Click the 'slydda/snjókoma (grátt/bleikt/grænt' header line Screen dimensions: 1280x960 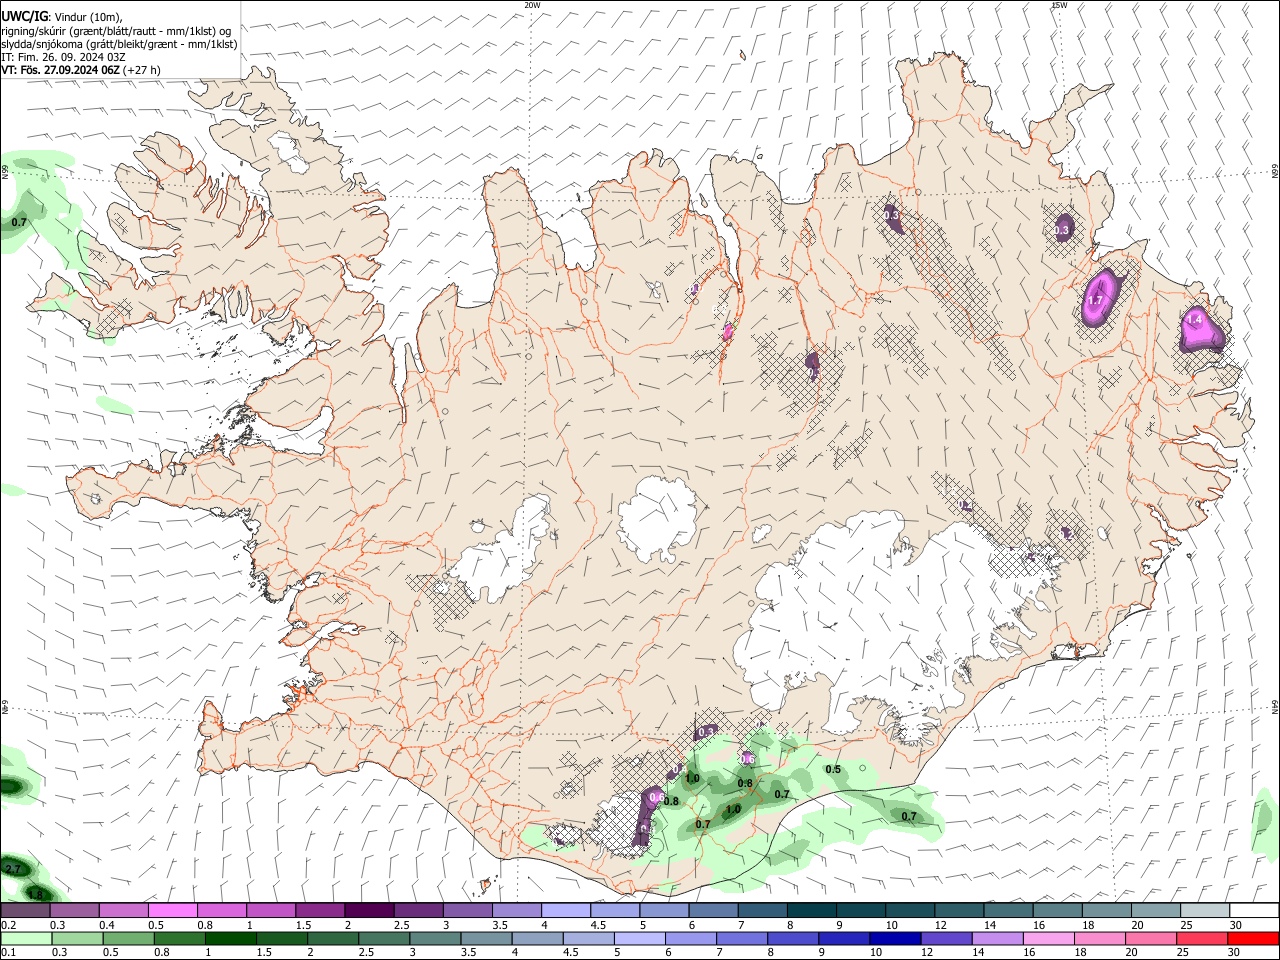(119, 44)
